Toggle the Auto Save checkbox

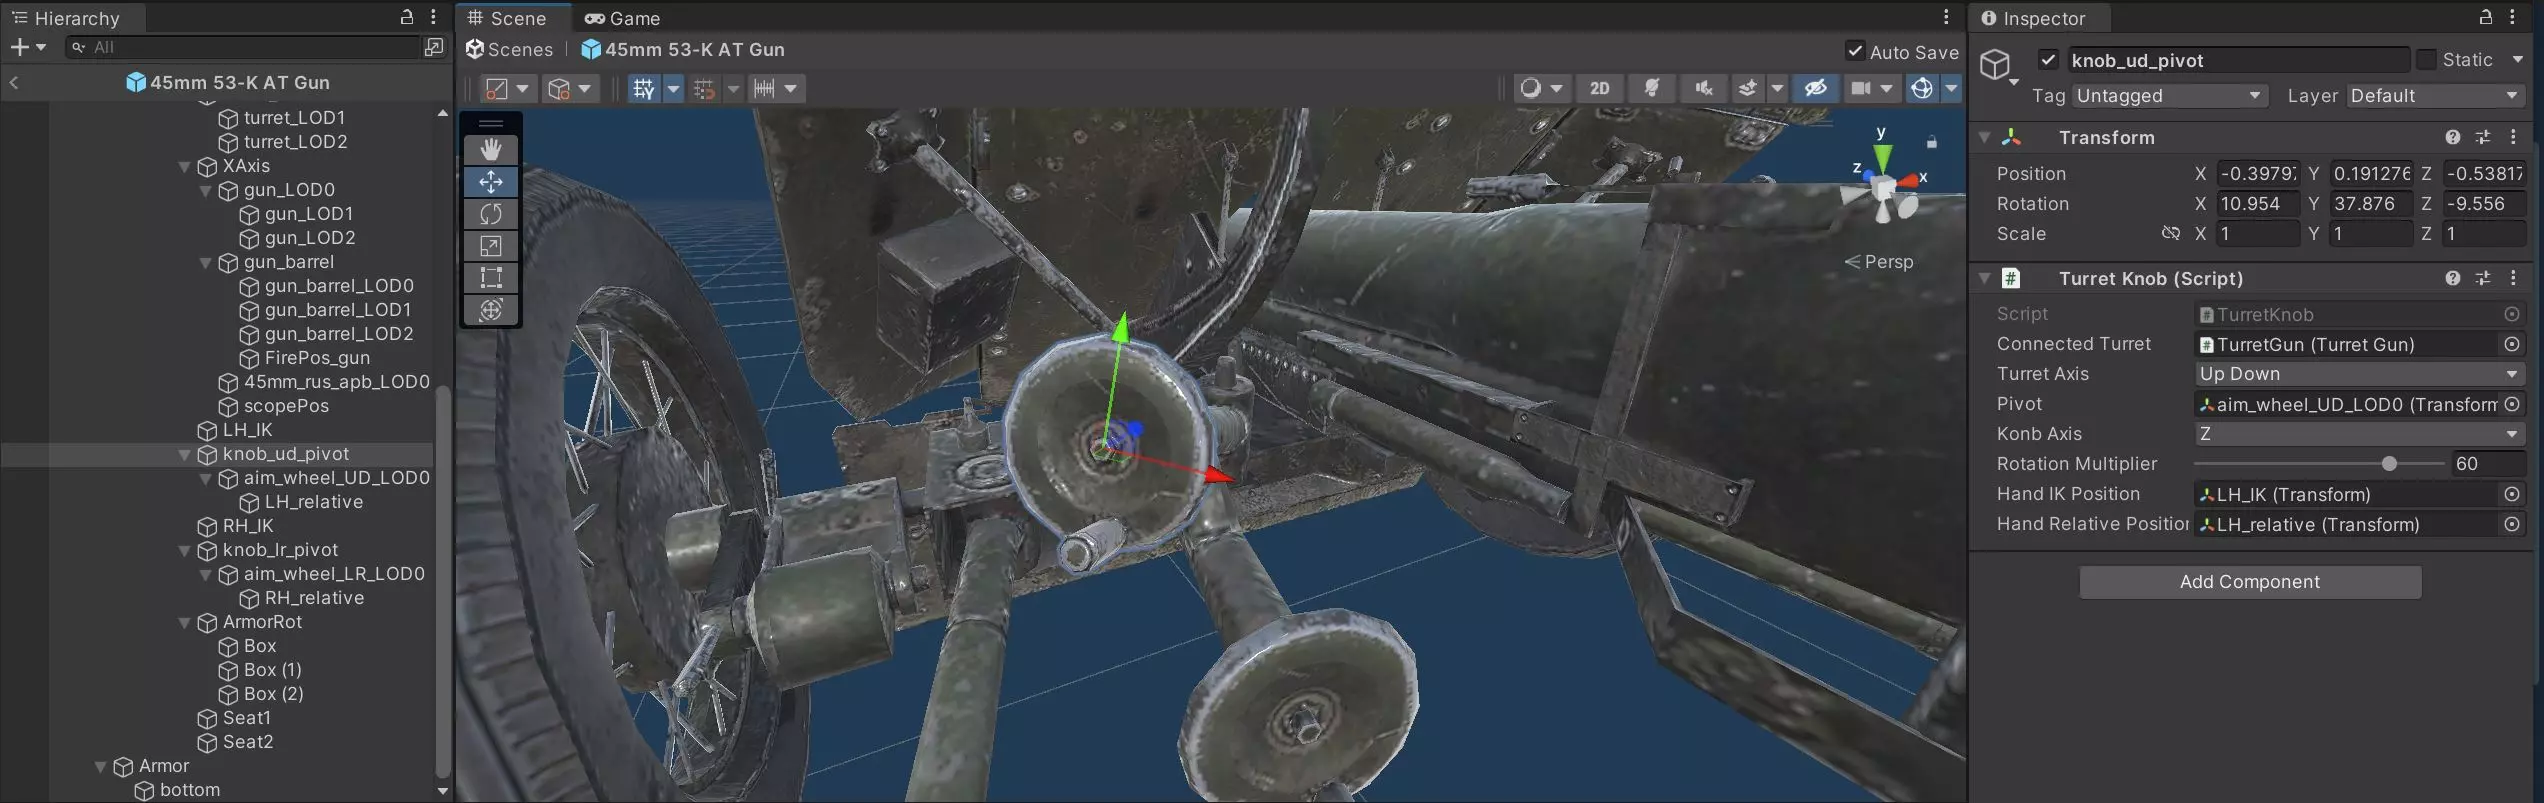tap(1855, 51)
